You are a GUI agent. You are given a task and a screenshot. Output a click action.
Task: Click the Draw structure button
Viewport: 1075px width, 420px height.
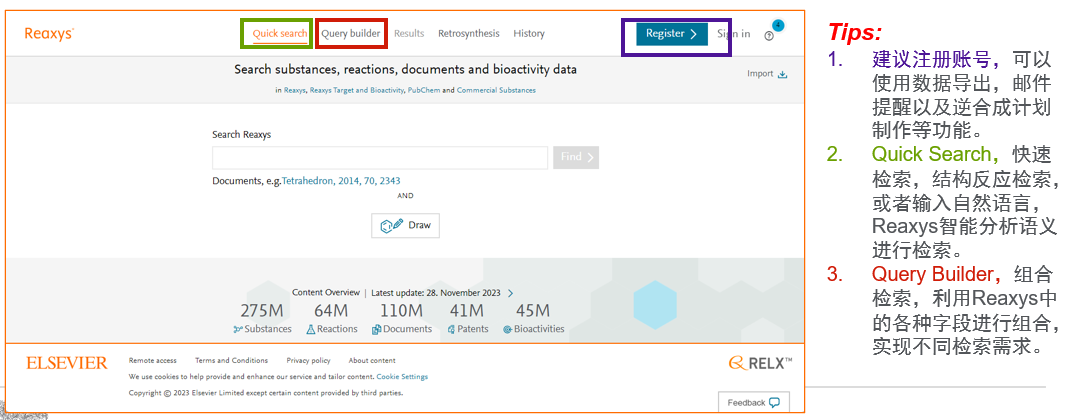coord(405,225)
